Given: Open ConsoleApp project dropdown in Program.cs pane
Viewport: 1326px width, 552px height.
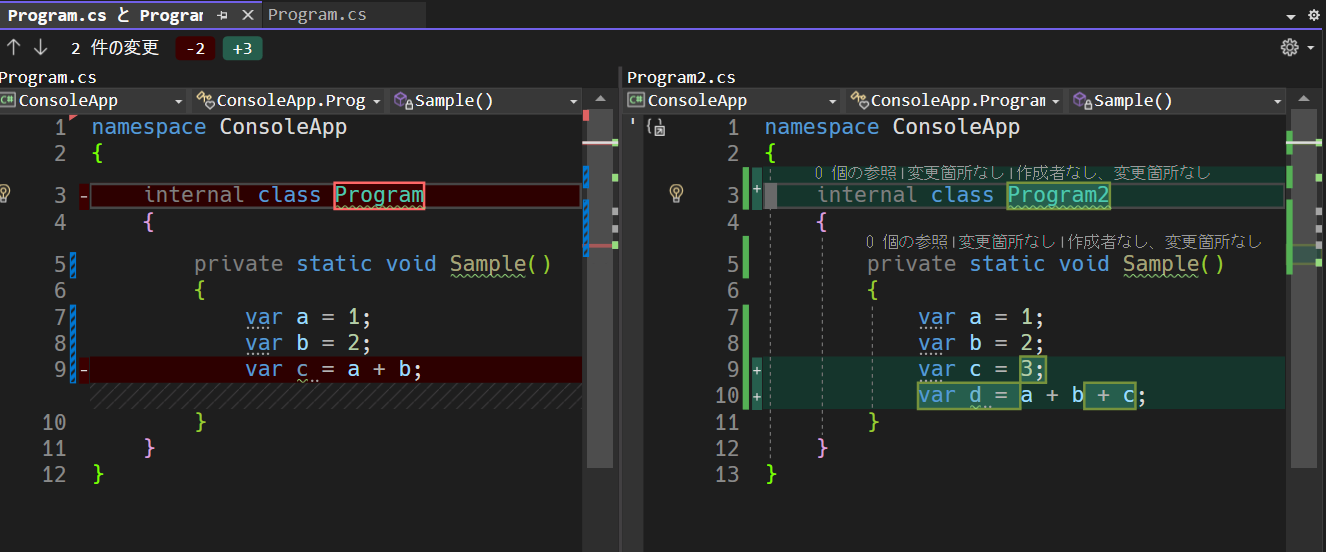Looking at the screenshot, I should pyautogui.click(x=179, y=101).
